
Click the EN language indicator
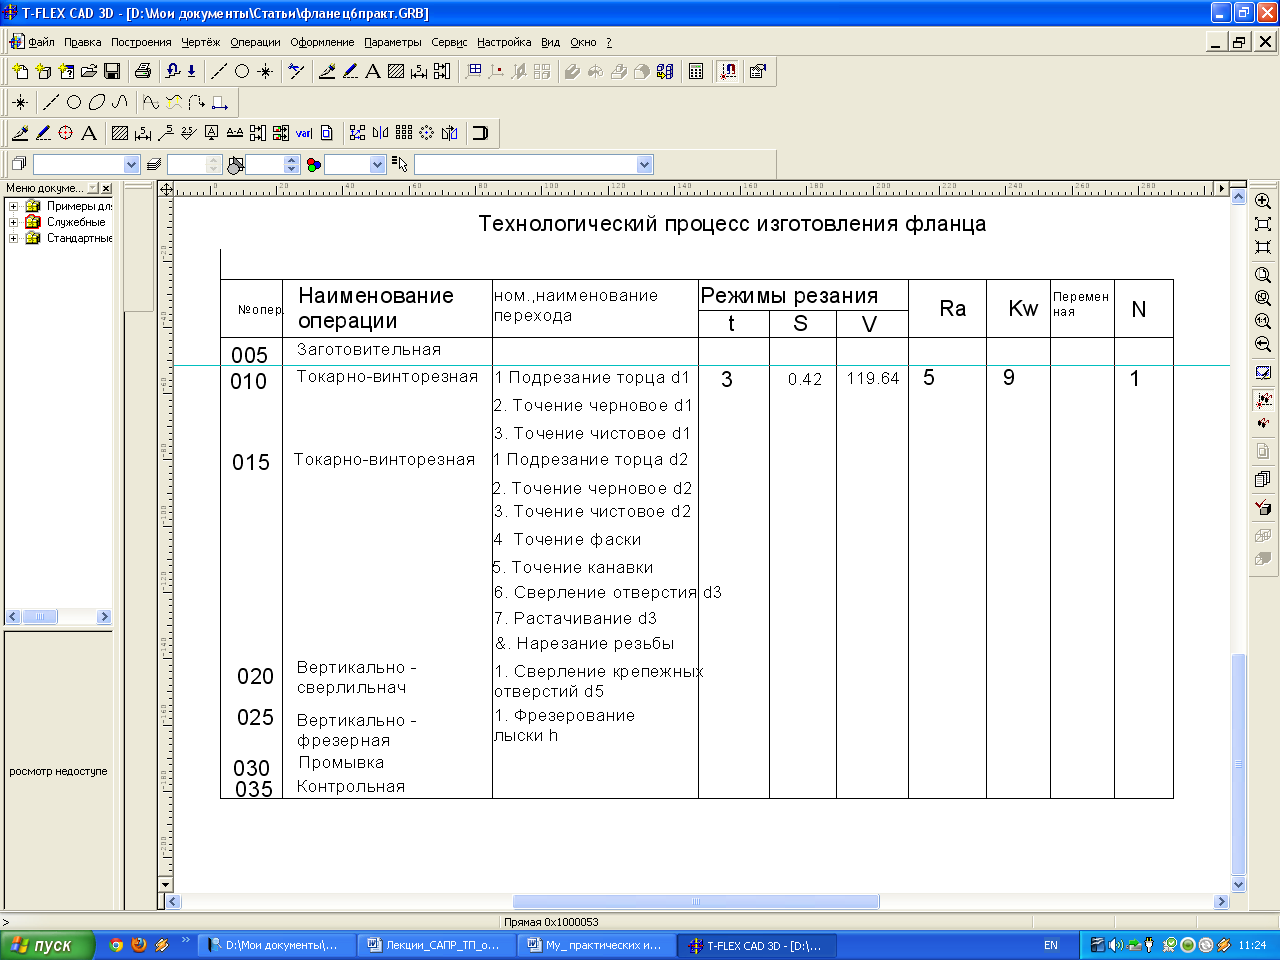pos(1051,945)
